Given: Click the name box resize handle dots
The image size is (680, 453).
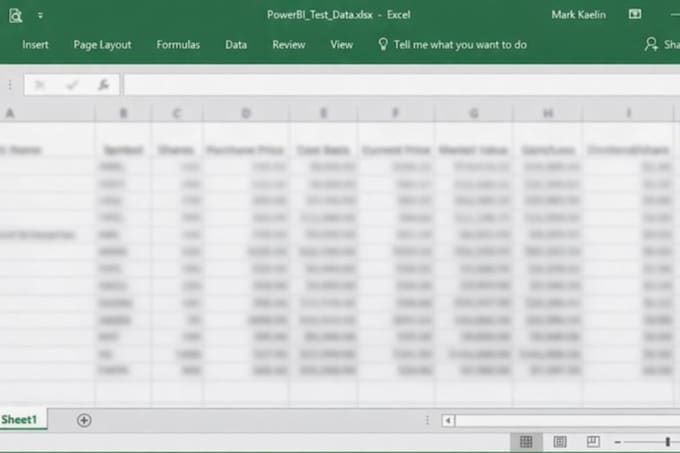Looking at the screenshot, I should [x=10, y=85].
